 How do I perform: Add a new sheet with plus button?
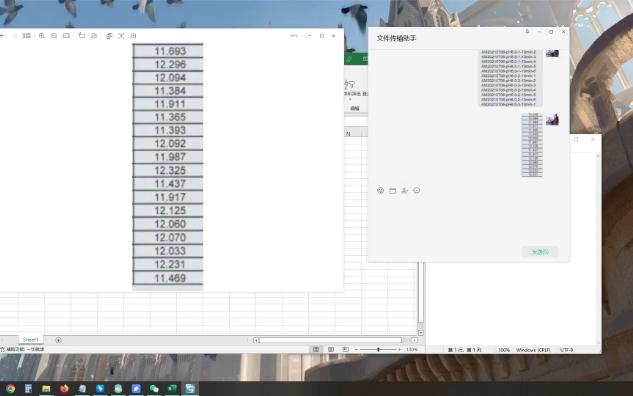pos(59,340)
